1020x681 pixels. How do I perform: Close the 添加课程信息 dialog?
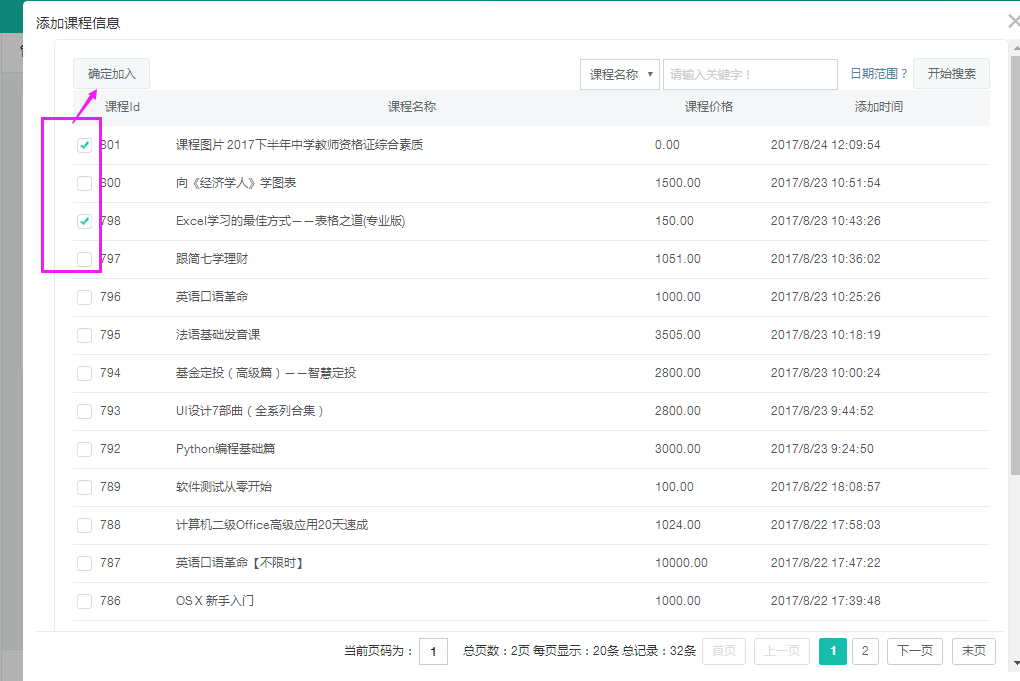pyautogui.click(x=1013, y=21)
